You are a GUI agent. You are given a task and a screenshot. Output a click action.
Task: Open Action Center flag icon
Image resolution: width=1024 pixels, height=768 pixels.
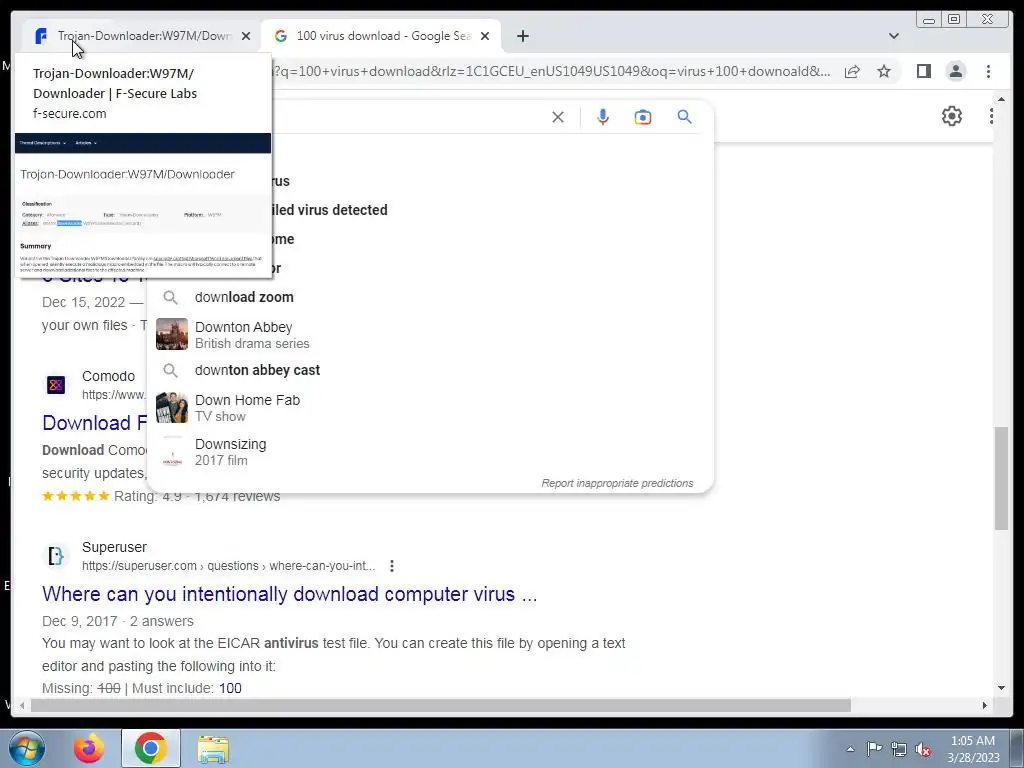874,749
